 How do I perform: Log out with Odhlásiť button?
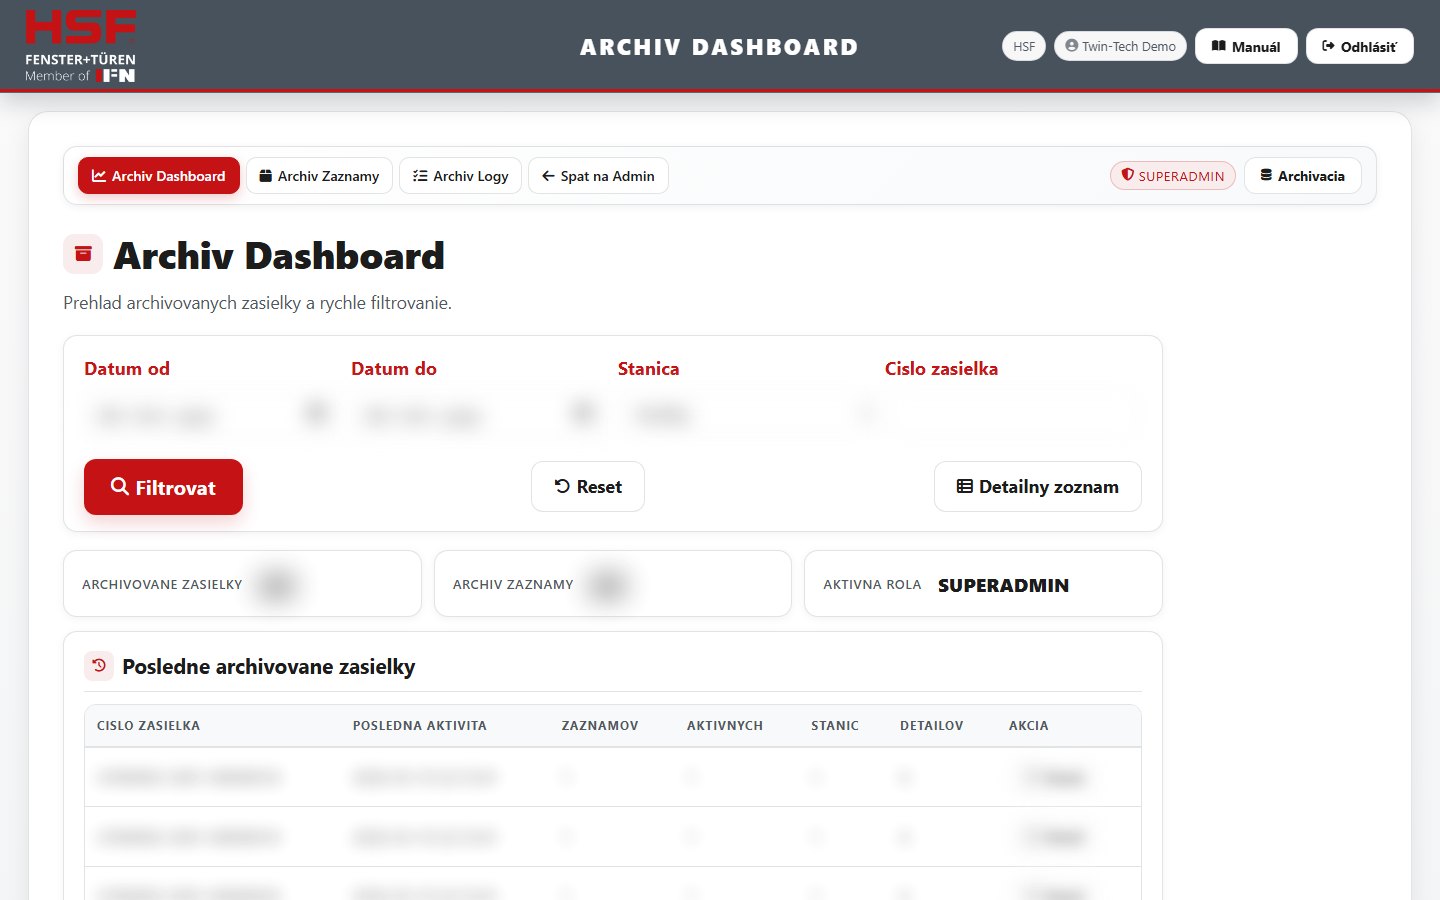pyautogui.click(x=1360, y=46)
